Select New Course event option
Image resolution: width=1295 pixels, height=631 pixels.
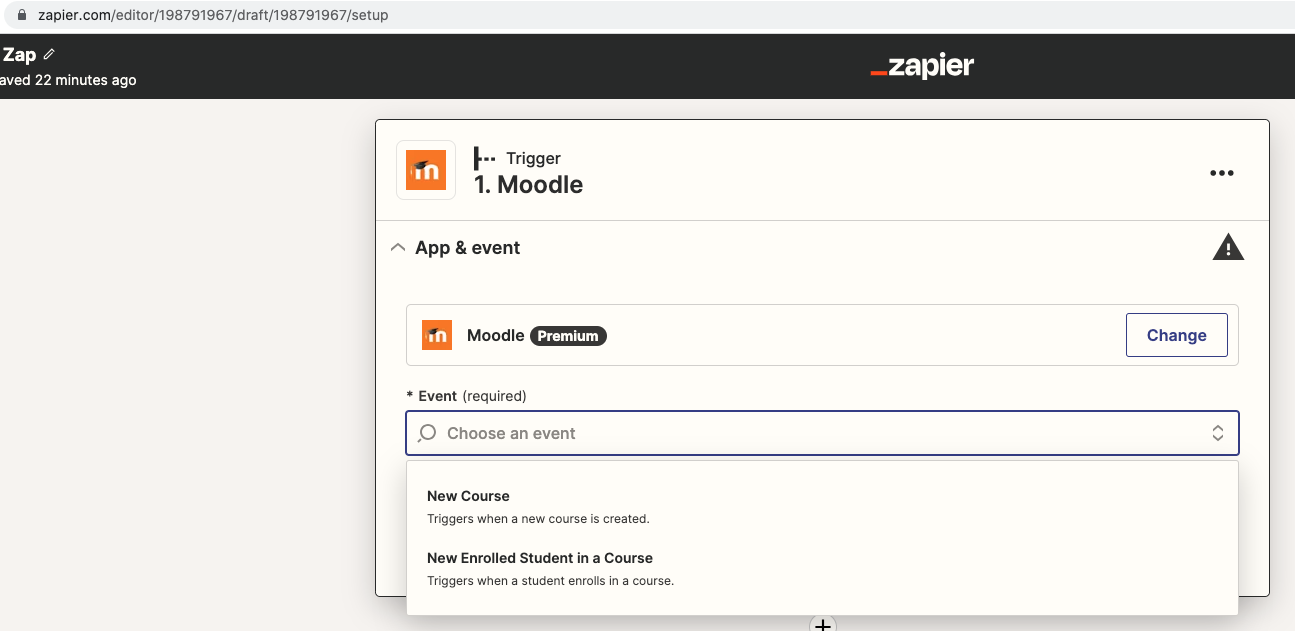click(468, 496)
